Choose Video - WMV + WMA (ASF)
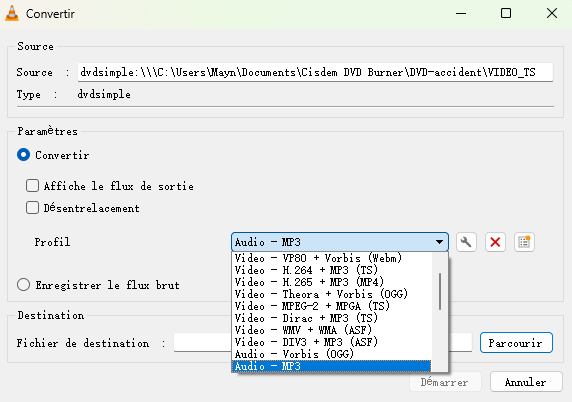Viewport: 572px width, 402px height. [x=331, y=330]
